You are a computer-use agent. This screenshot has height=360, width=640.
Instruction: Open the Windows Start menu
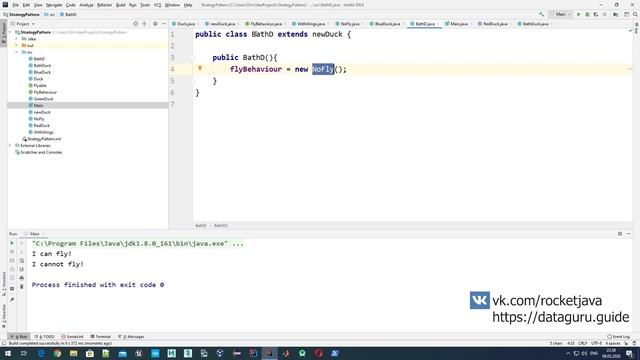[8, 353]
